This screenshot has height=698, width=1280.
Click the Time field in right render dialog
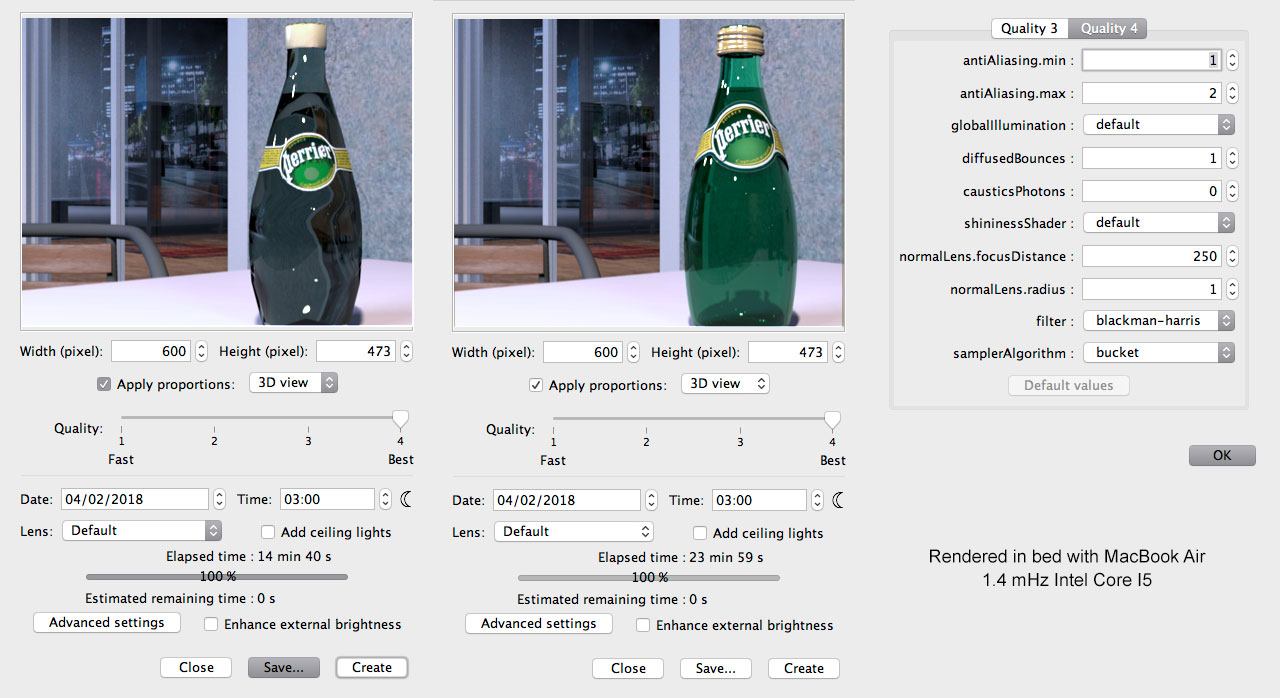tap(760, 500)
